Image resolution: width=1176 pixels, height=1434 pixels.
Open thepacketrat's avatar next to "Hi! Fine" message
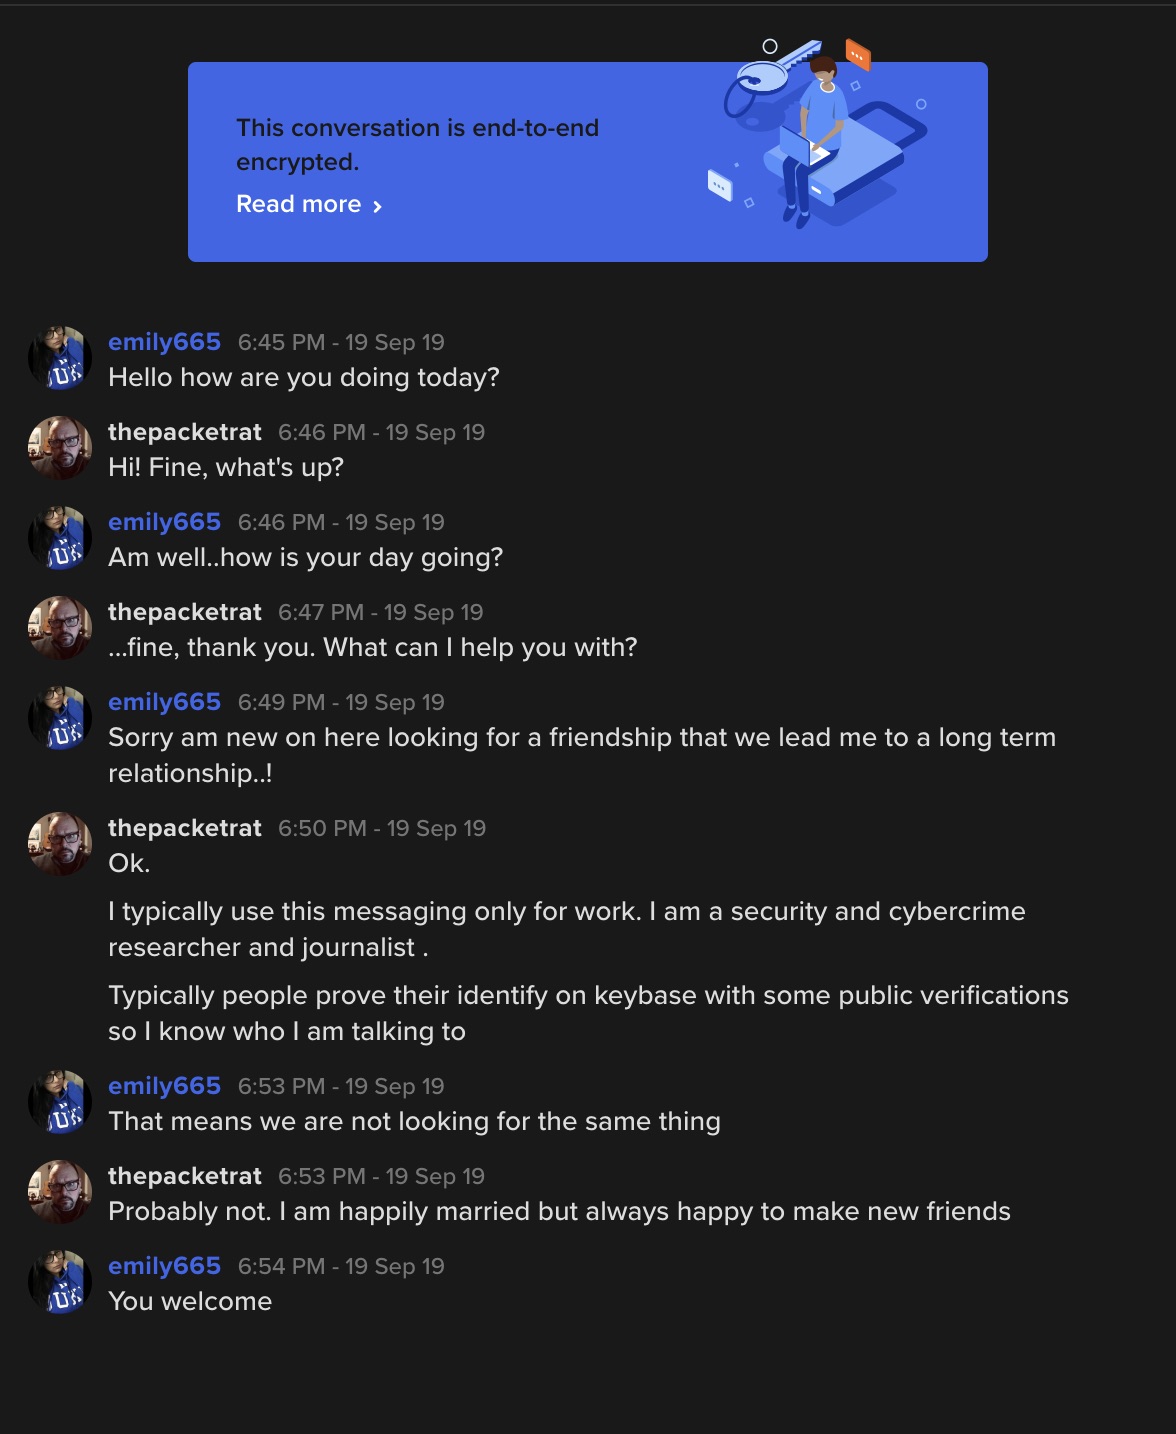[60, 448]
